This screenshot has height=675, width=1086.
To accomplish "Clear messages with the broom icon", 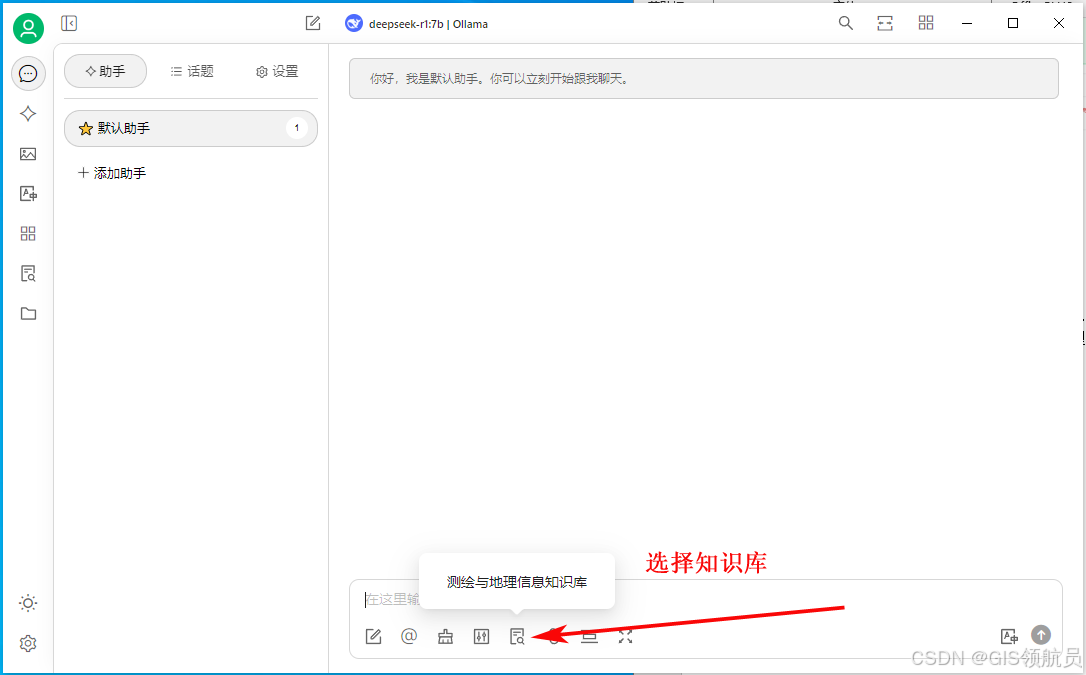I will click(445, 636).
